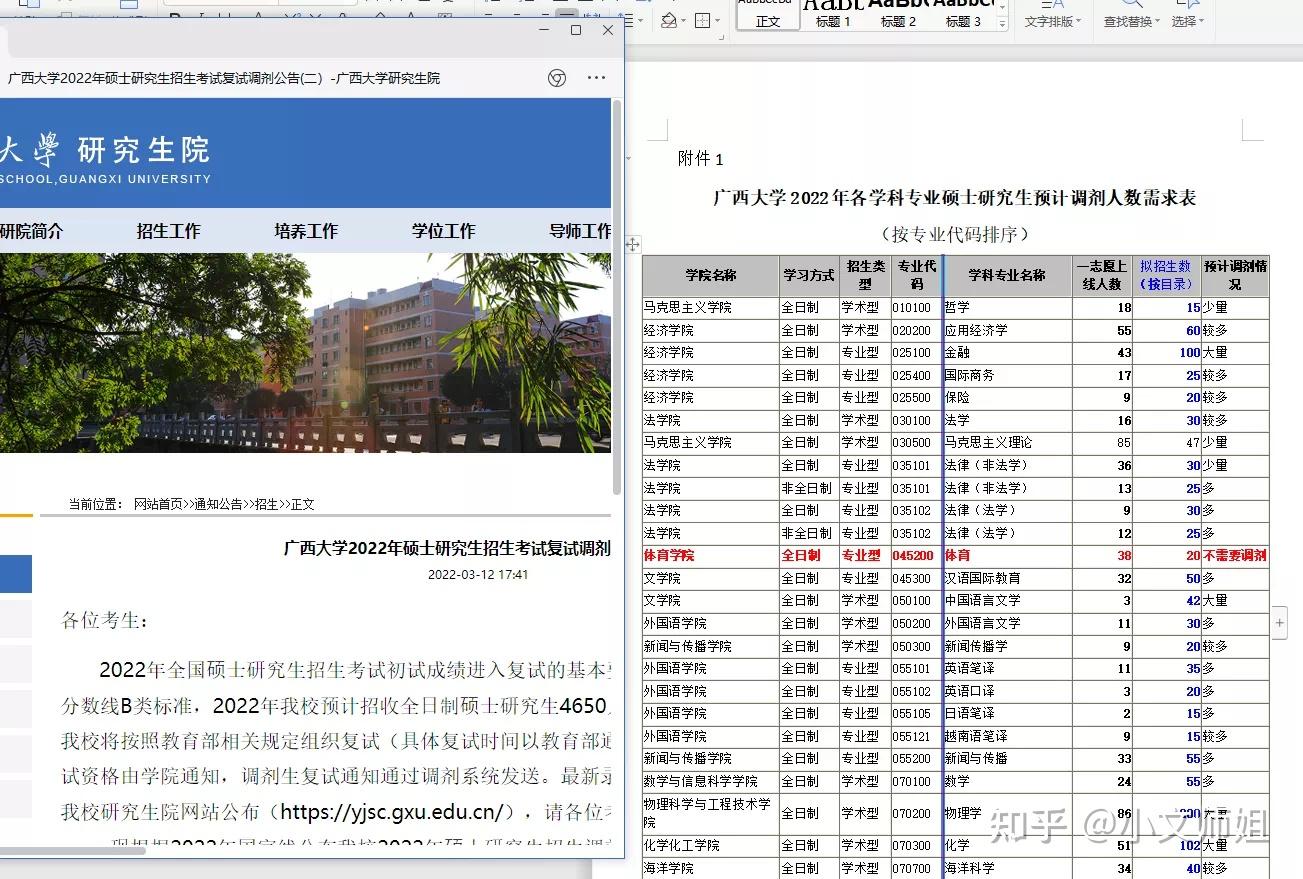The height and width of the screenshot is (879, 1303).
Task: Click the 化学化工学院 cell
Action: pos(711,845)
